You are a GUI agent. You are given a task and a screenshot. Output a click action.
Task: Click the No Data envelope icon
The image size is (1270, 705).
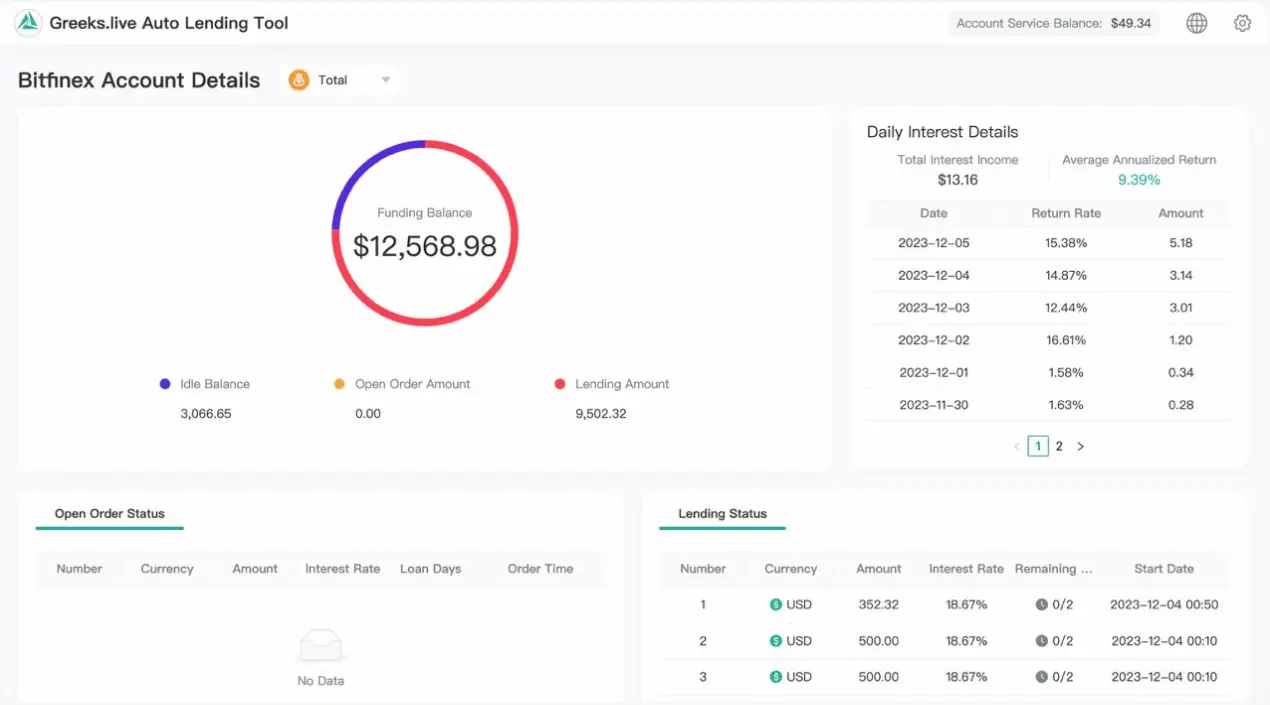[x=320, y=645]
